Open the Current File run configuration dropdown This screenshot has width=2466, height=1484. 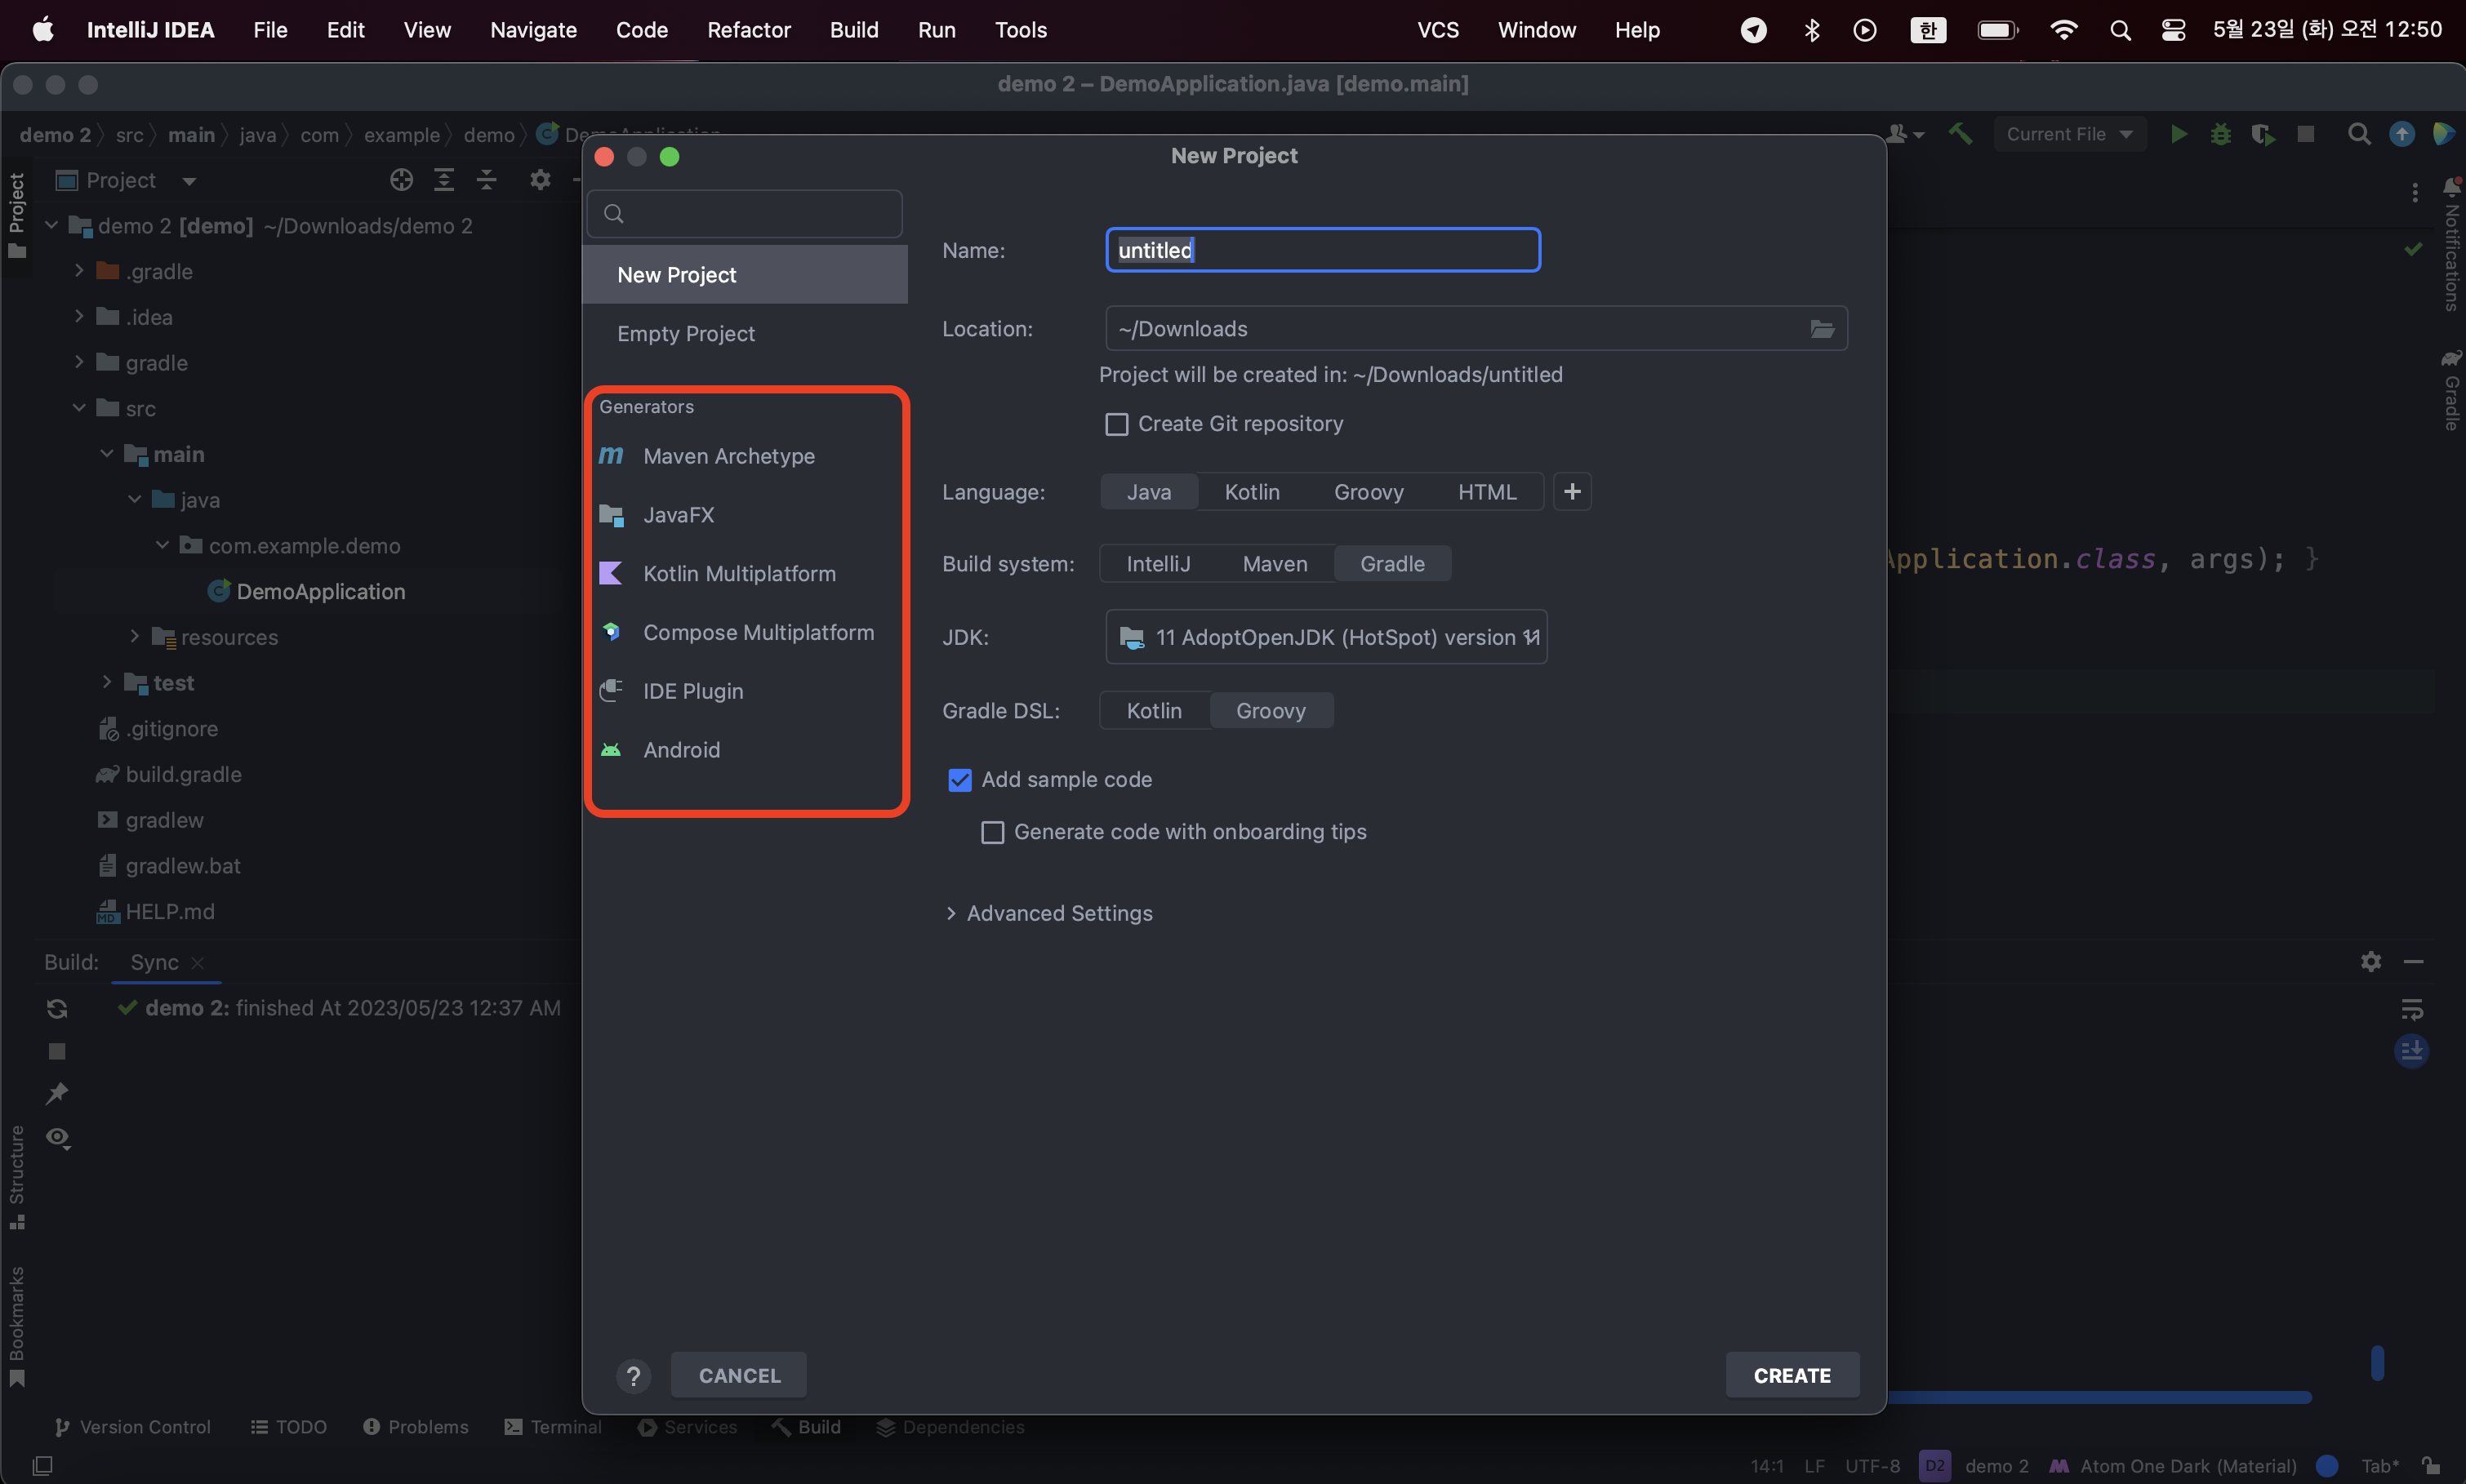(x=2068, y=134)
